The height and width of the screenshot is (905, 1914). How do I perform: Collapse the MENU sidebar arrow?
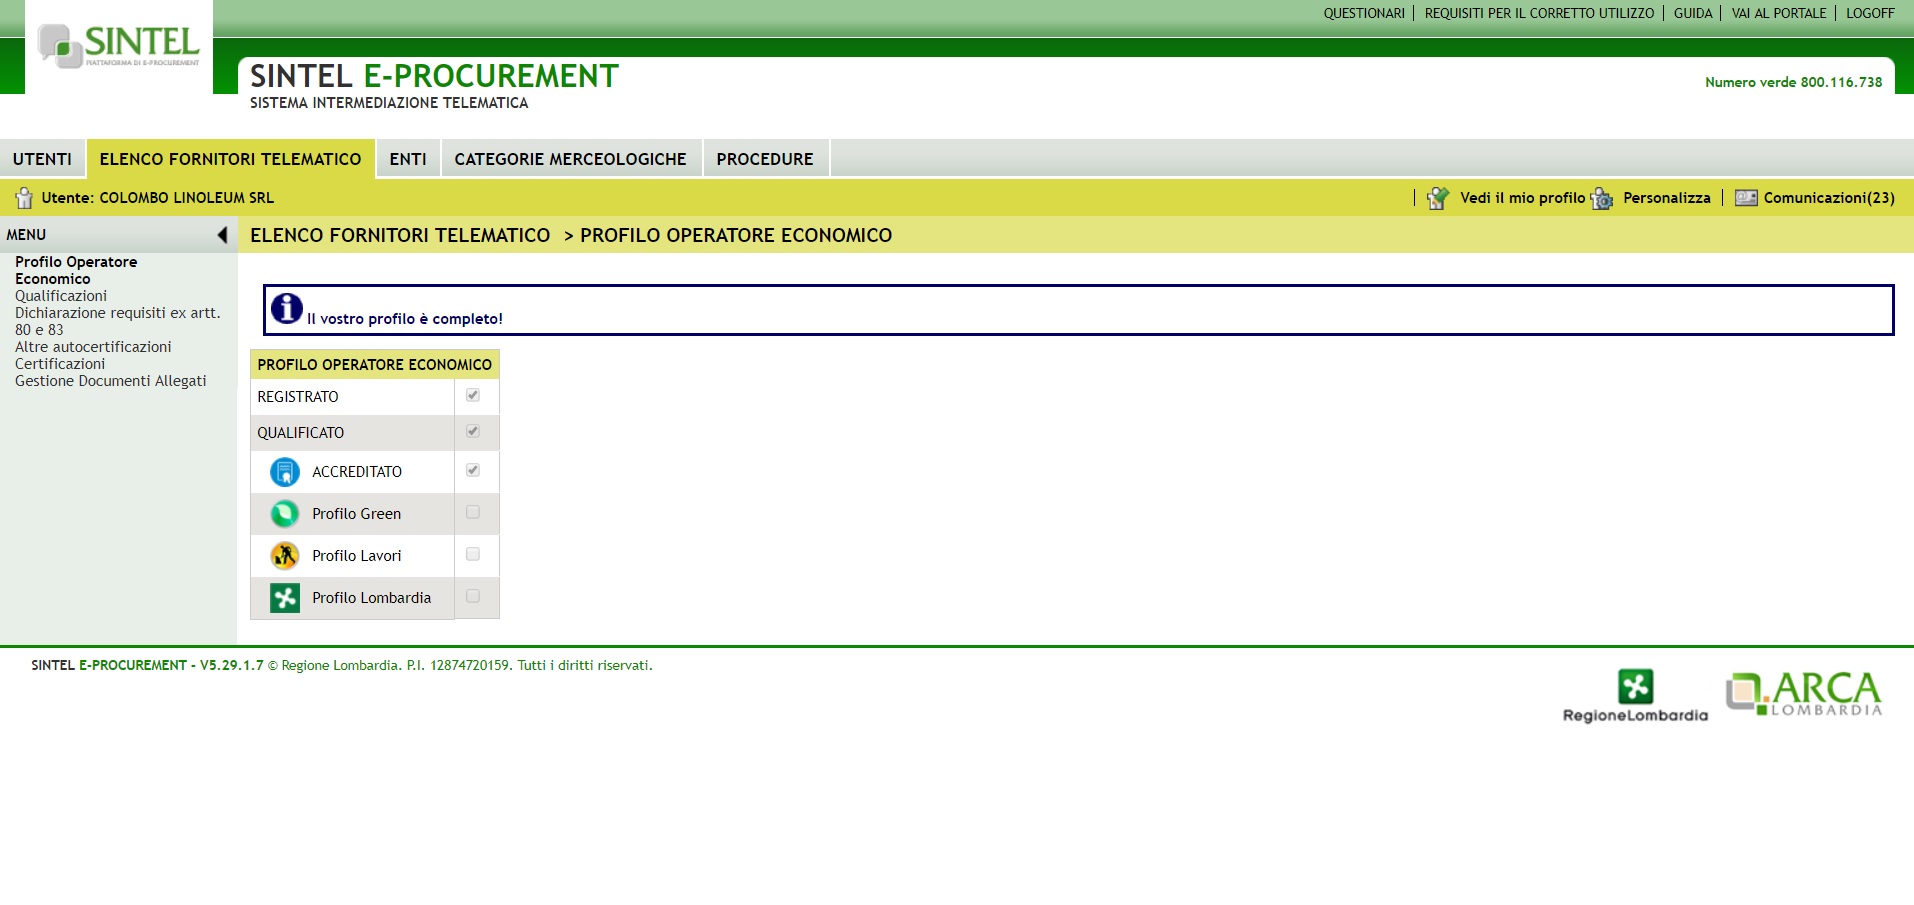[x=222, y=235]
